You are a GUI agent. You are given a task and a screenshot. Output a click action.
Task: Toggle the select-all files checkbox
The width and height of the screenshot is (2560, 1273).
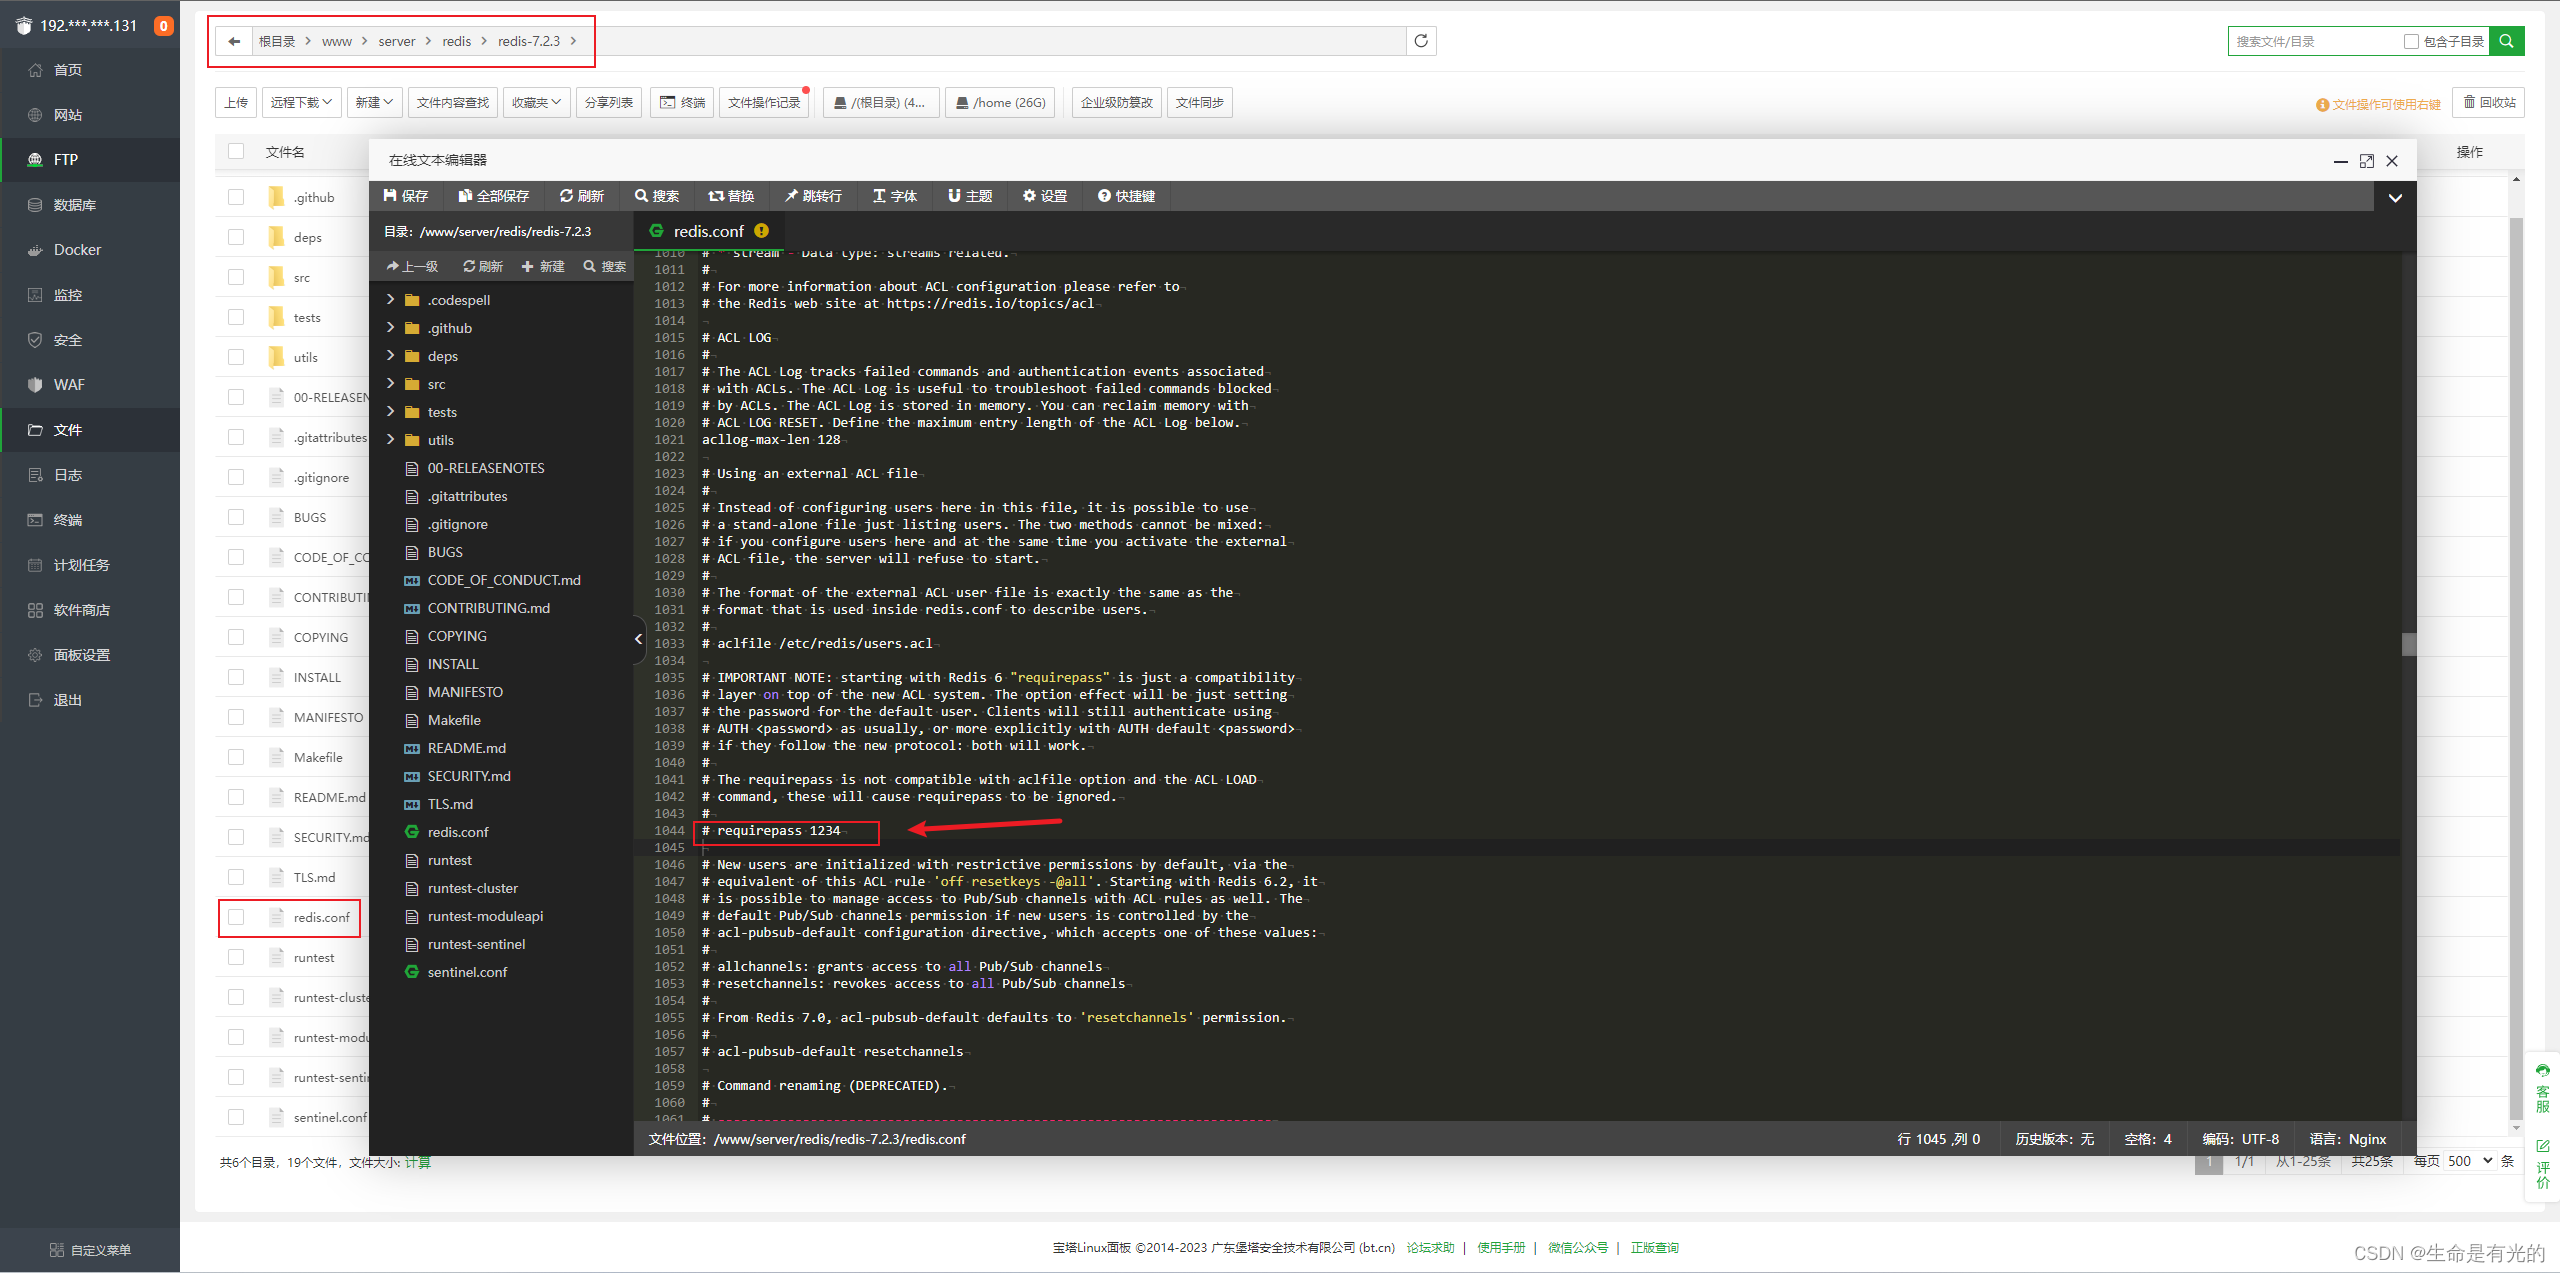coord(236,152)
